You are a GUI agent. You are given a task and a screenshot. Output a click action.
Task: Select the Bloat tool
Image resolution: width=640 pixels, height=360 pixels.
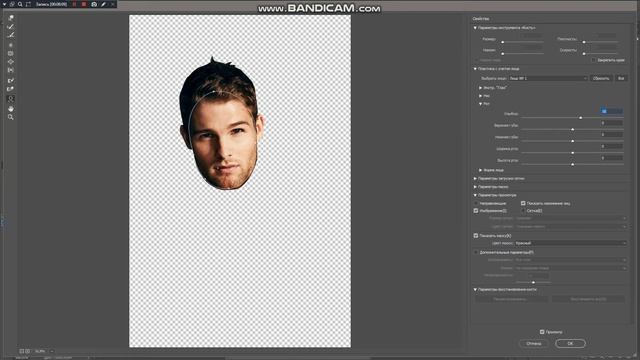coord(11,62)
